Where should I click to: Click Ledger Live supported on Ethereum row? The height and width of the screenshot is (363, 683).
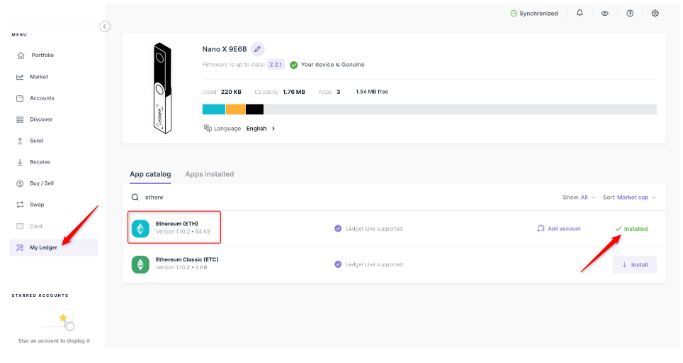tap(369, 229)
